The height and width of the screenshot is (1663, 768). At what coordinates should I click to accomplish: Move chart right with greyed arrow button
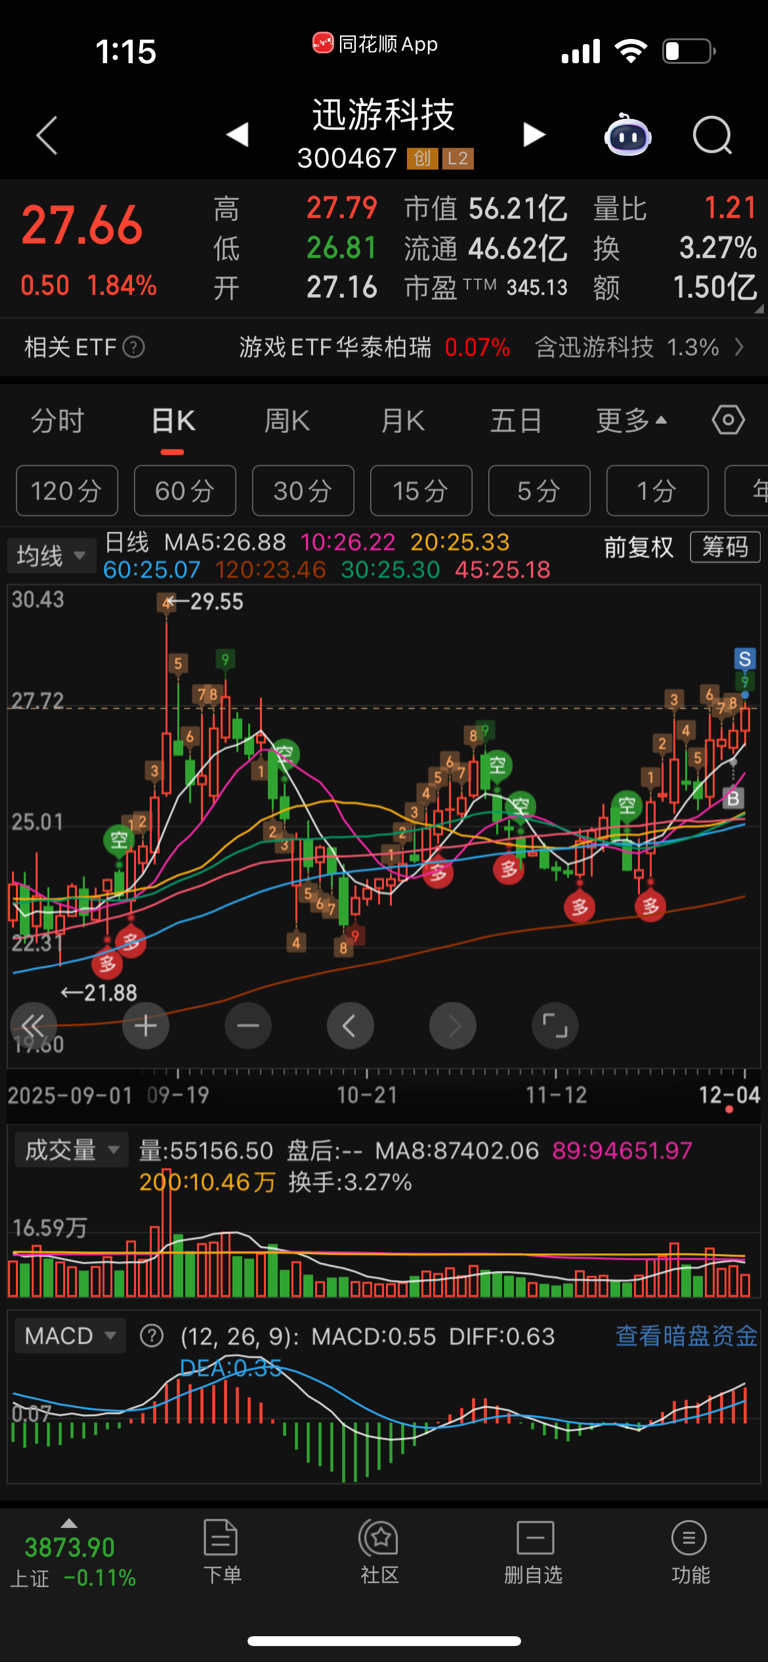pos(453,1026)
